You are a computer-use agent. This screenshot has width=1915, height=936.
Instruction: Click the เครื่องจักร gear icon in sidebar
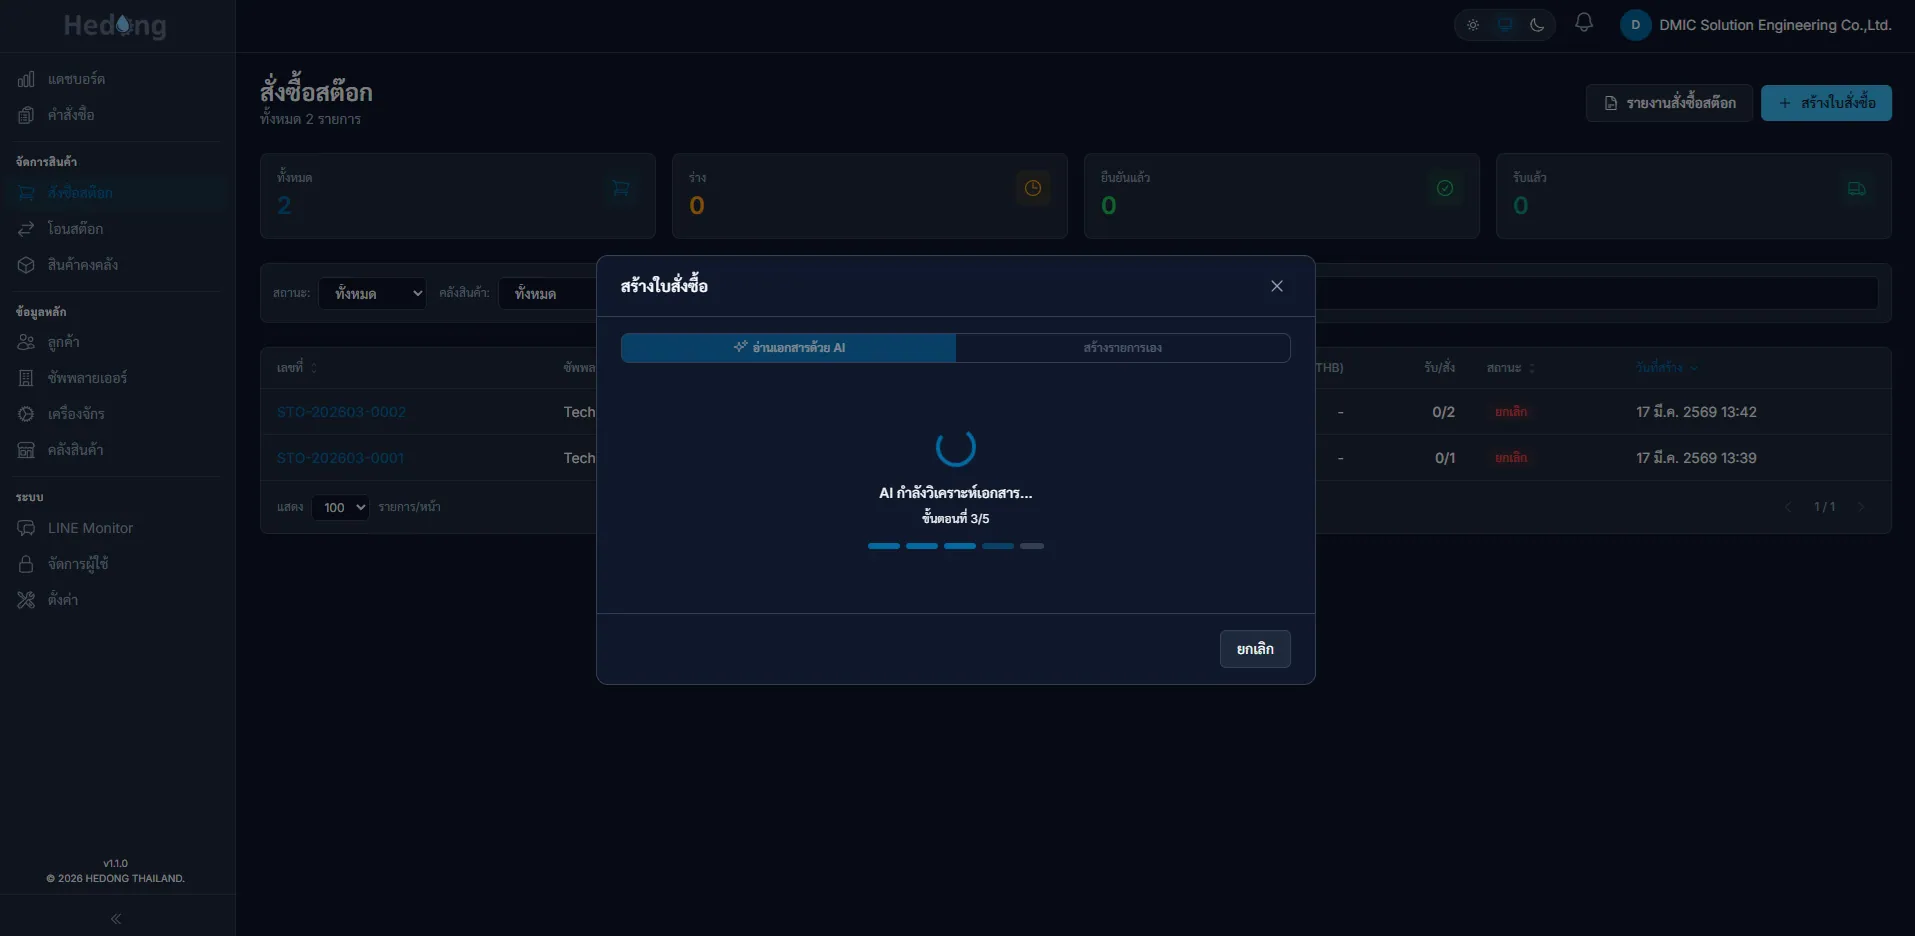coord(26,414)
